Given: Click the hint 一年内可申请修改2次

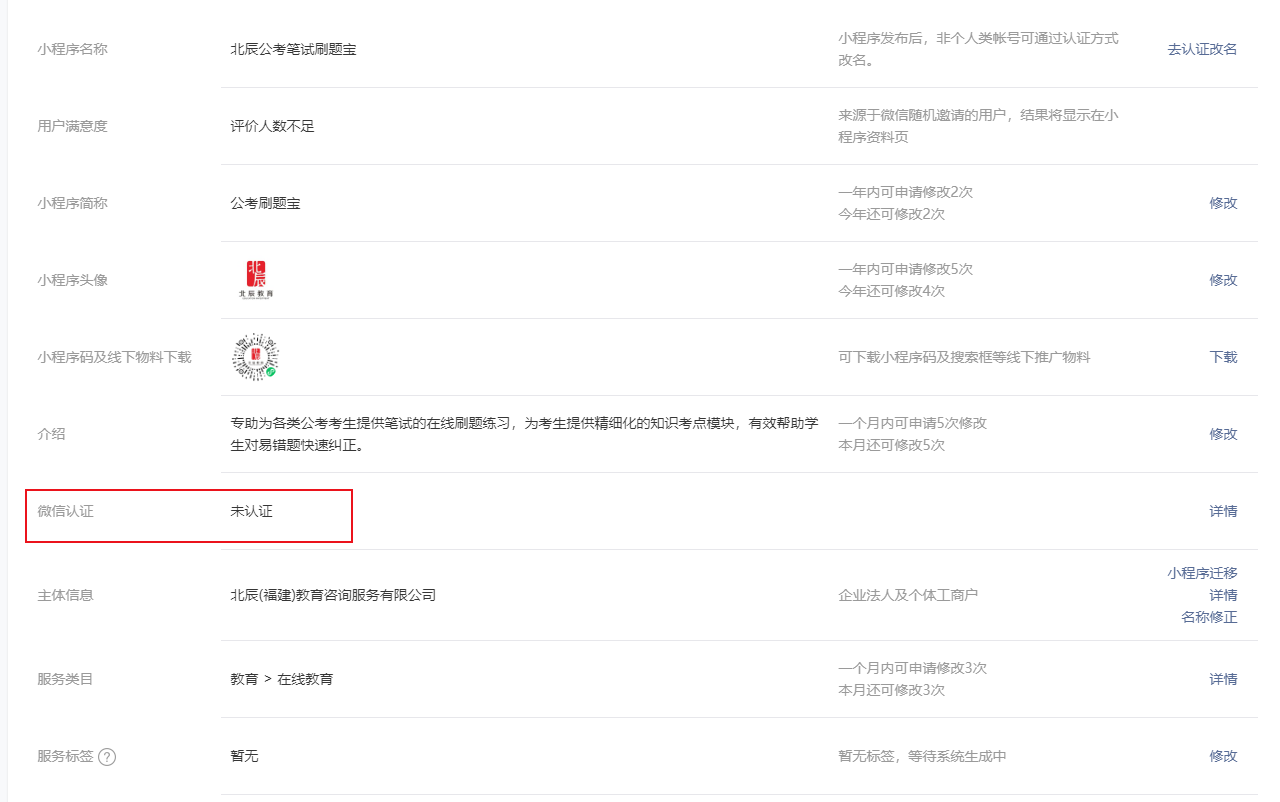Looking at the screenshot, I should click(905, 192).
